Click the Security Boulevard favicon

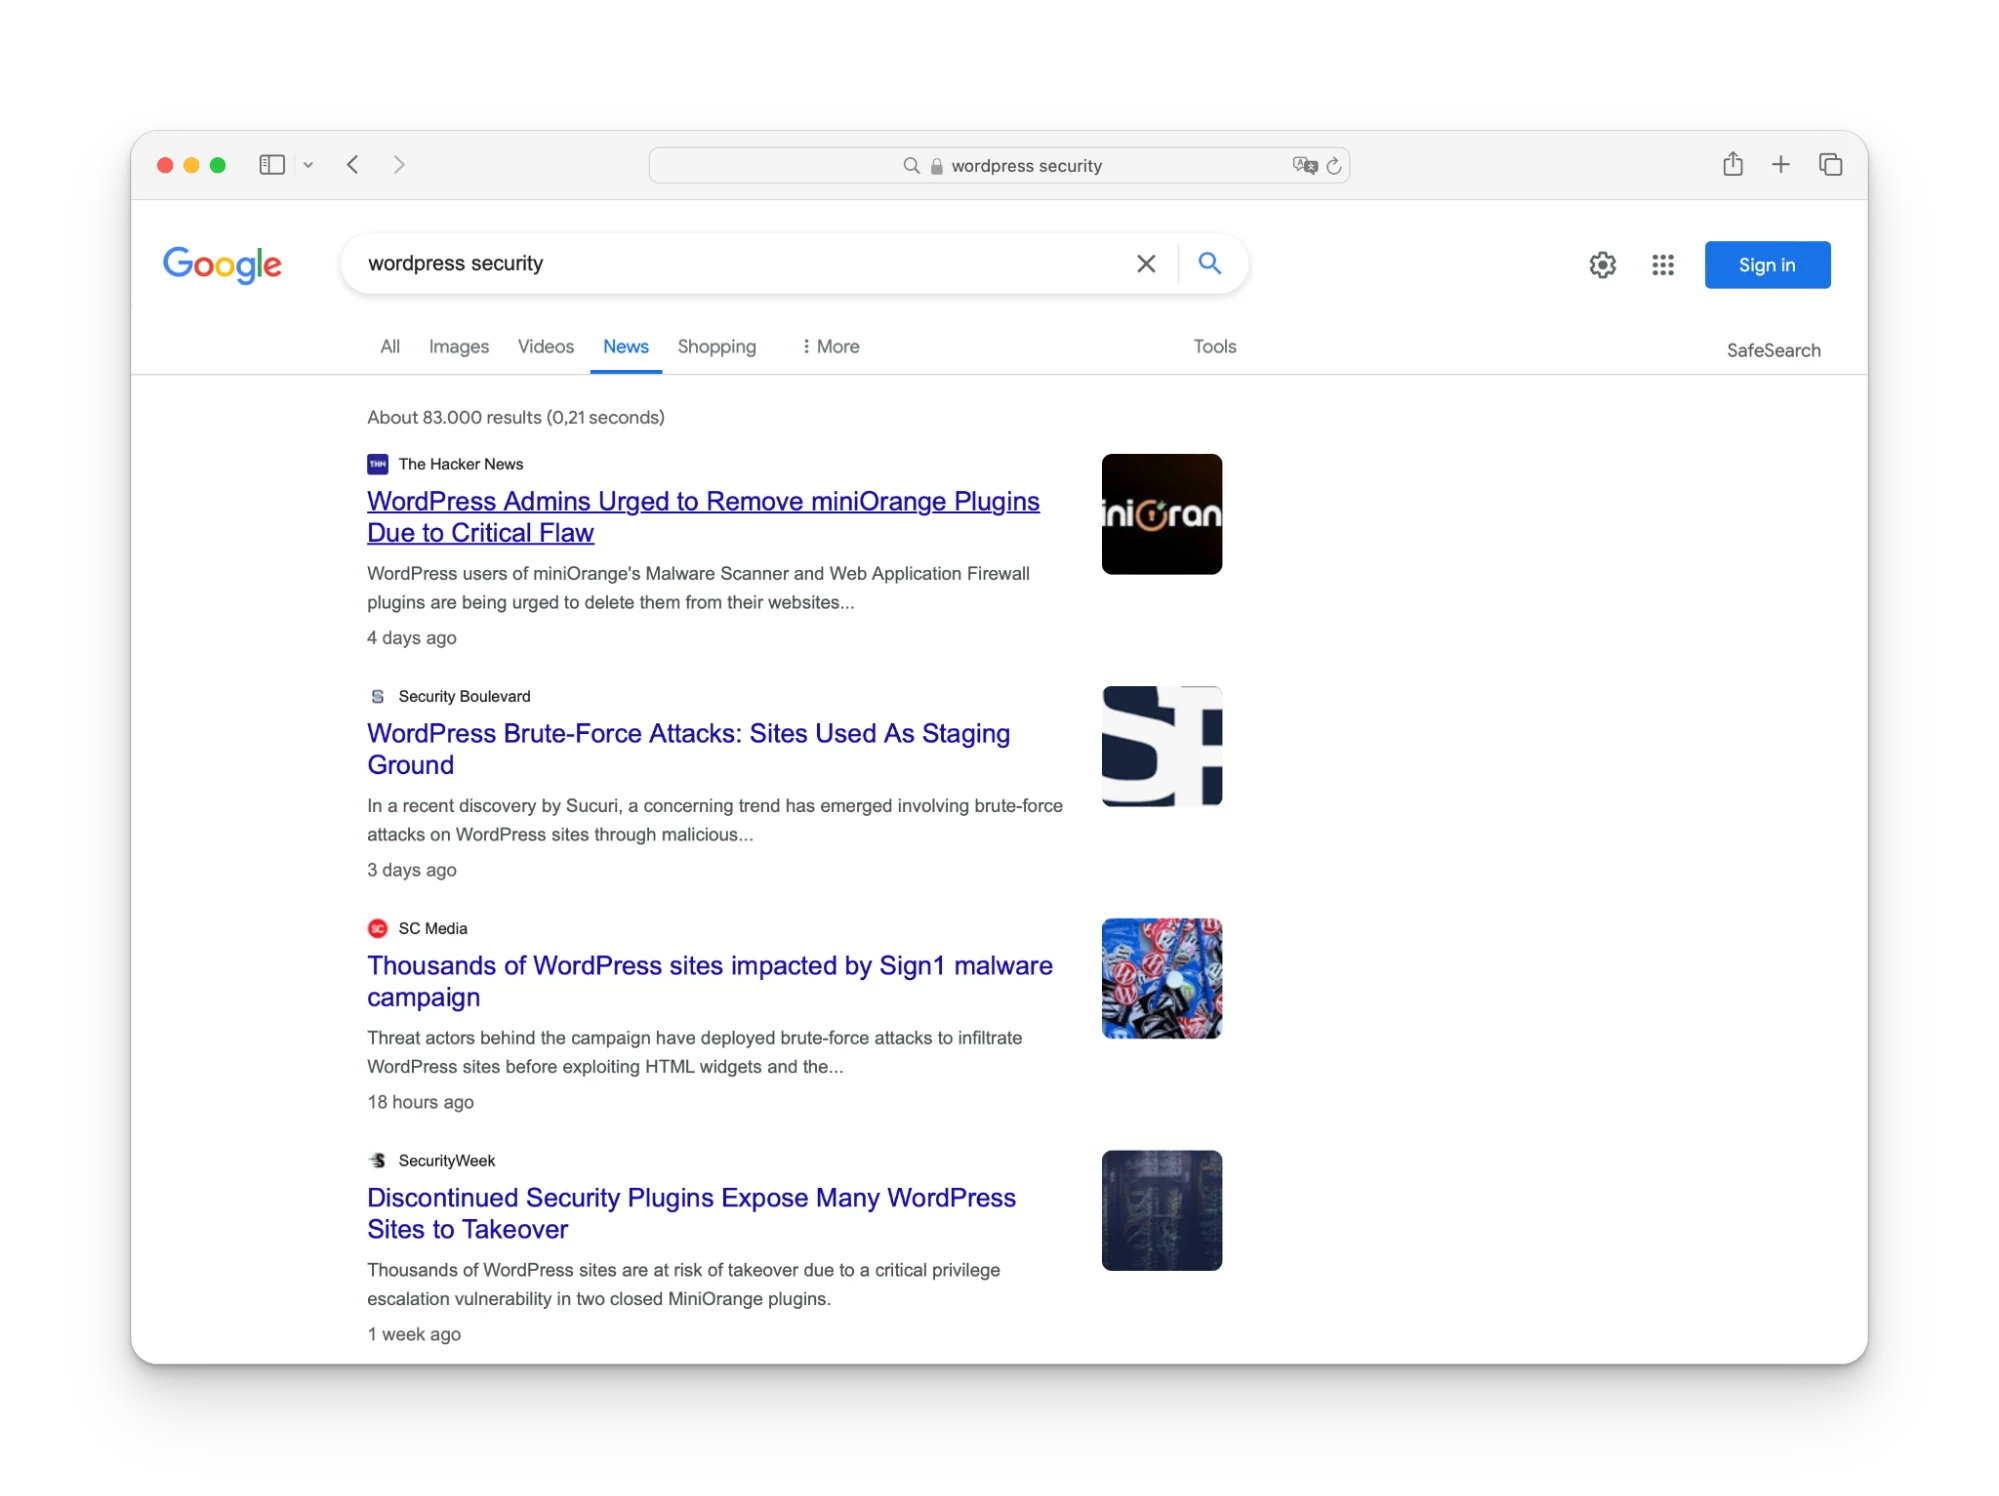(378, 696)
